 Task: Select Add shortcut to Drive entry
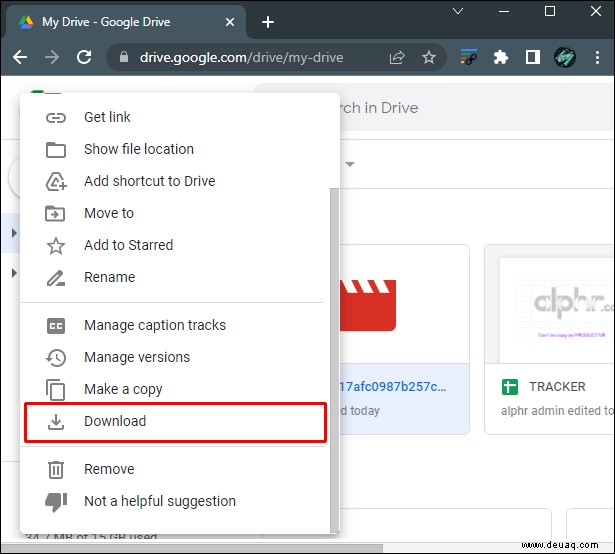pyautogui.click(x=175, y=181)
